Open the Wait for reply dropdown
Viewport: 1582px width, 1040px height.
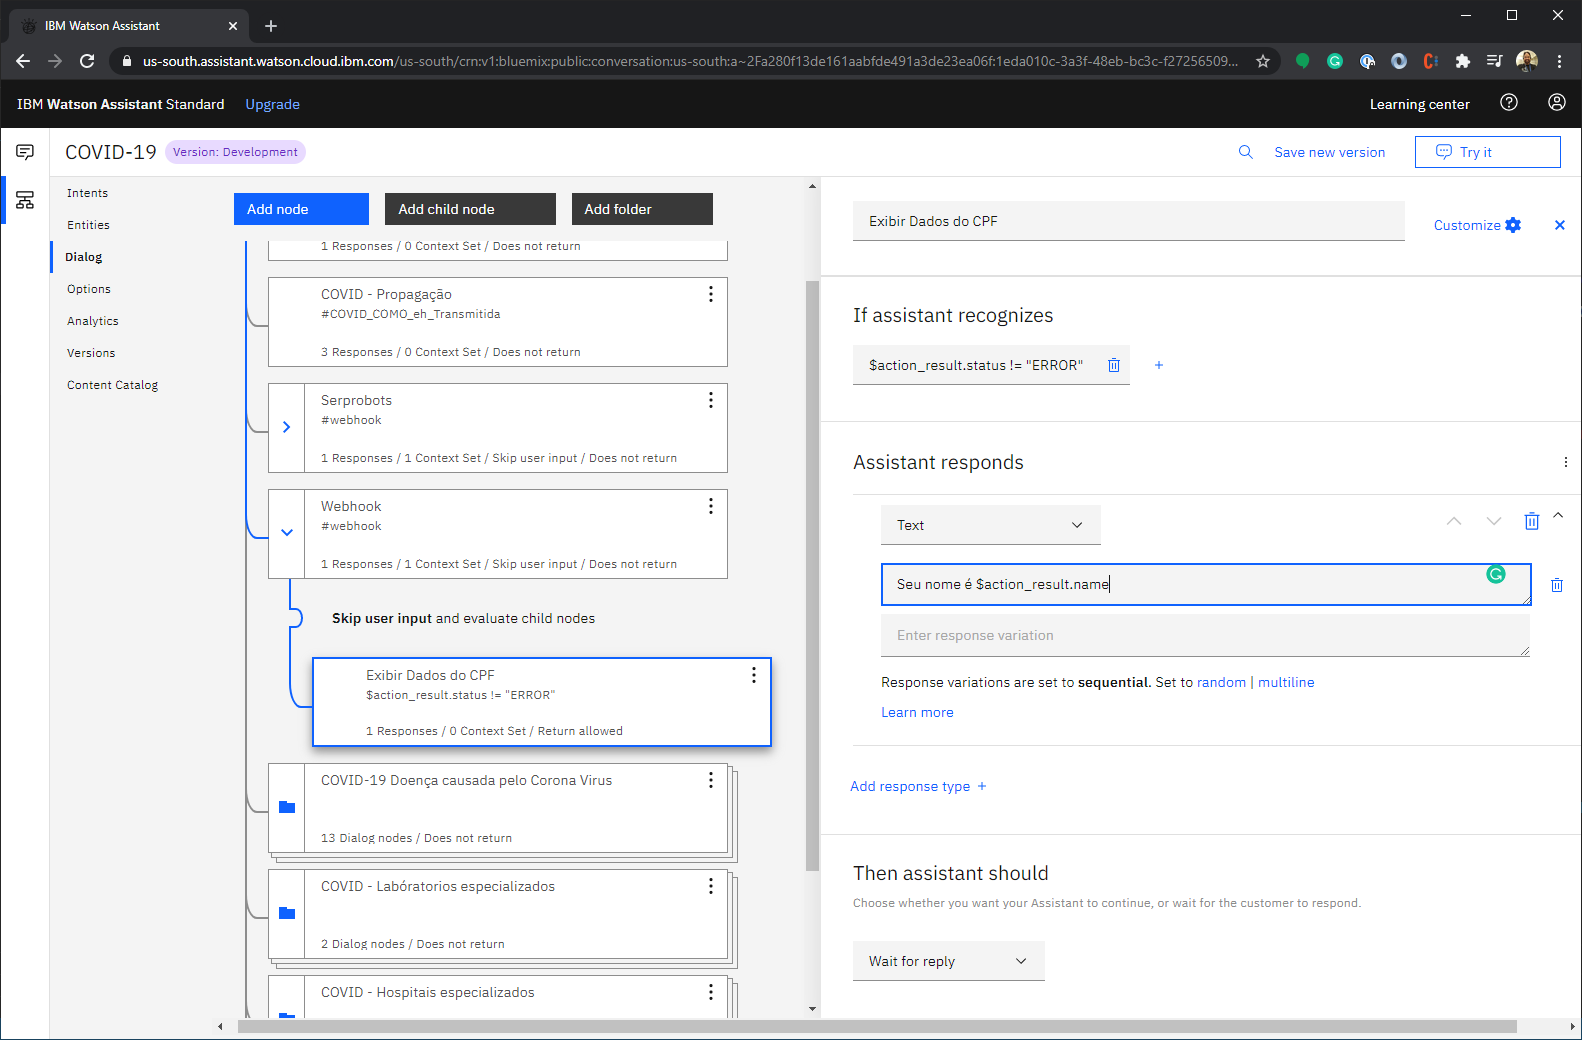pos(949,961)
